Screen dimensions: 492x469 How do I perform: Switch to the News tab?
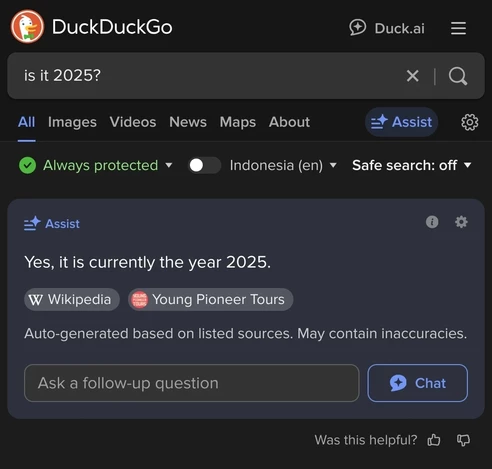tap(188, 122)
